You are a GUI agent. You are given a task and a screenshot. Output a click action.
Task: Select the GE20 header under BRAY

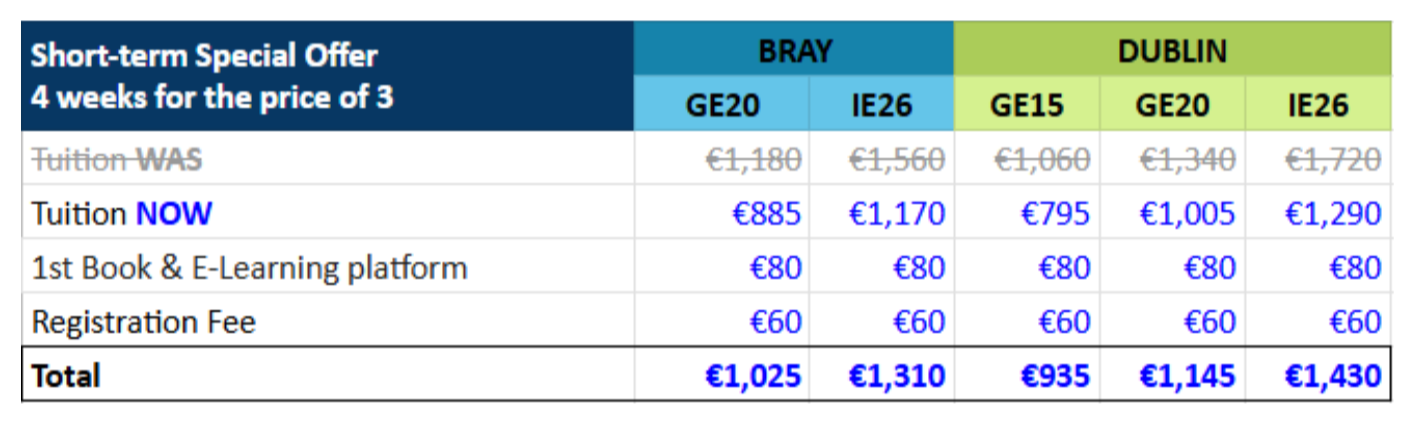pyautogui.click(x=720, y=105)
